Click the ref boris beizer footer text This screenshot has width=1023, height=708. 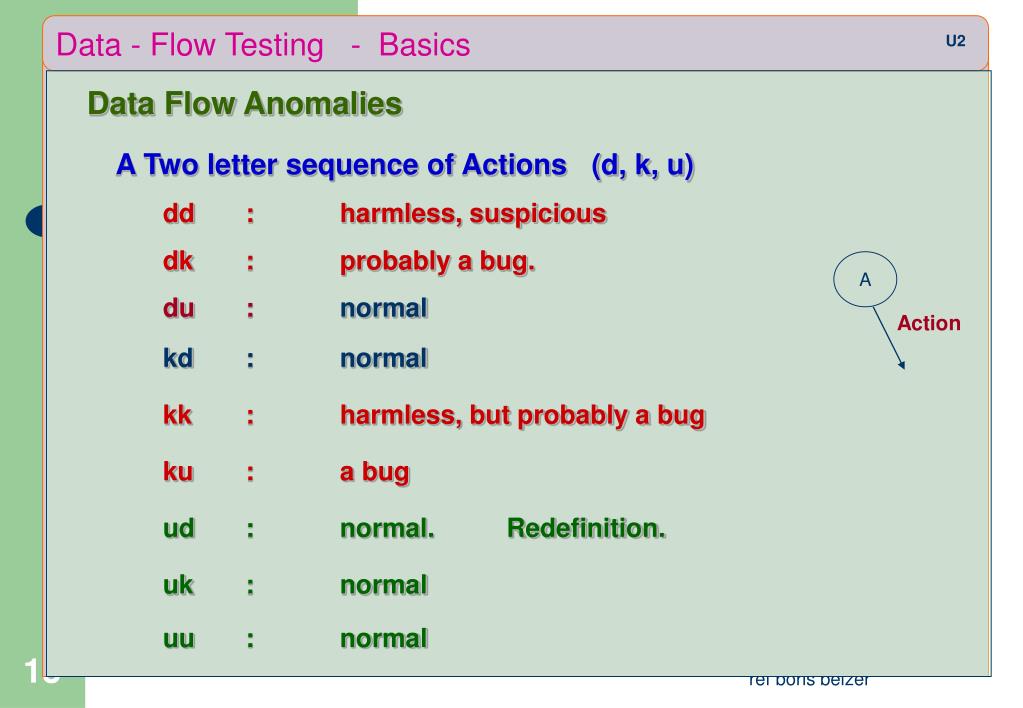(x=808, y=680)
